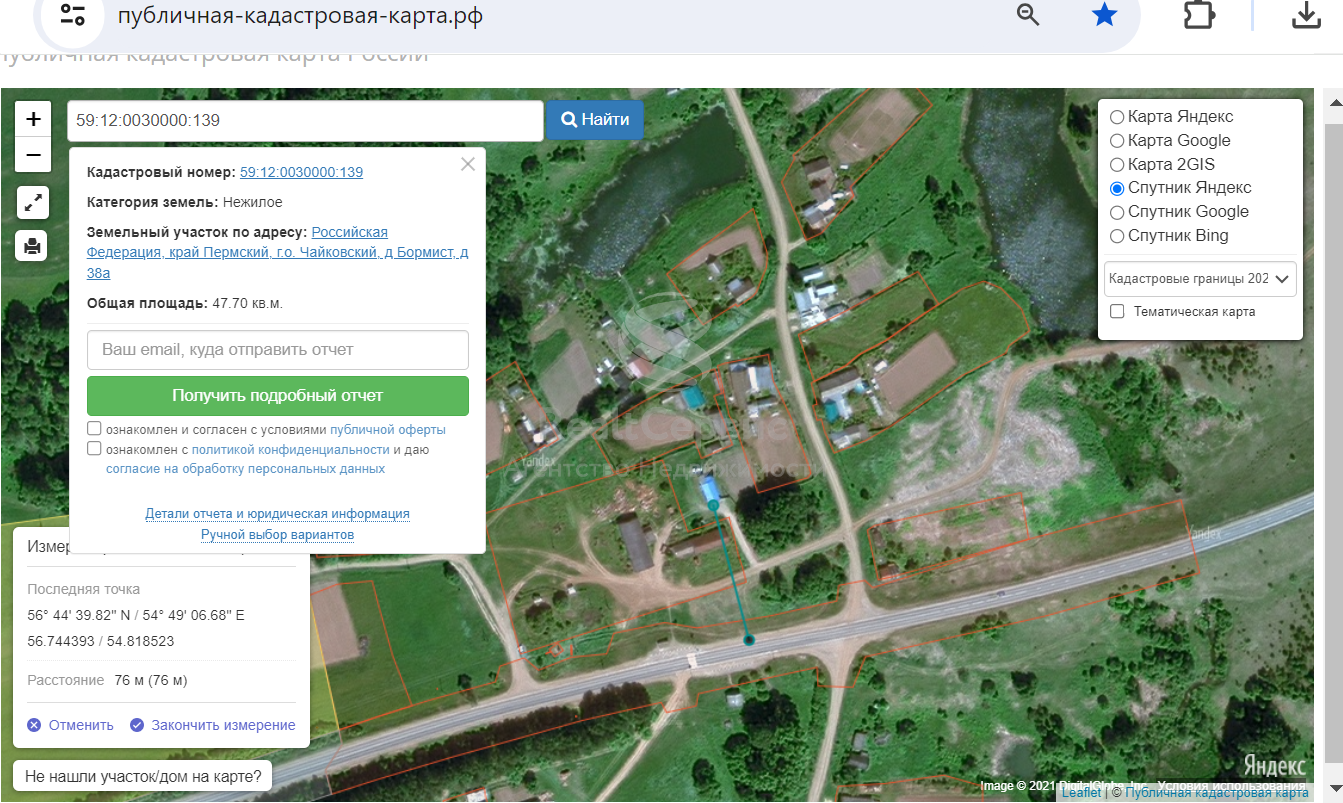Click Найти search button
Screen dimensions: 1343x803
[x=595, y=120]
